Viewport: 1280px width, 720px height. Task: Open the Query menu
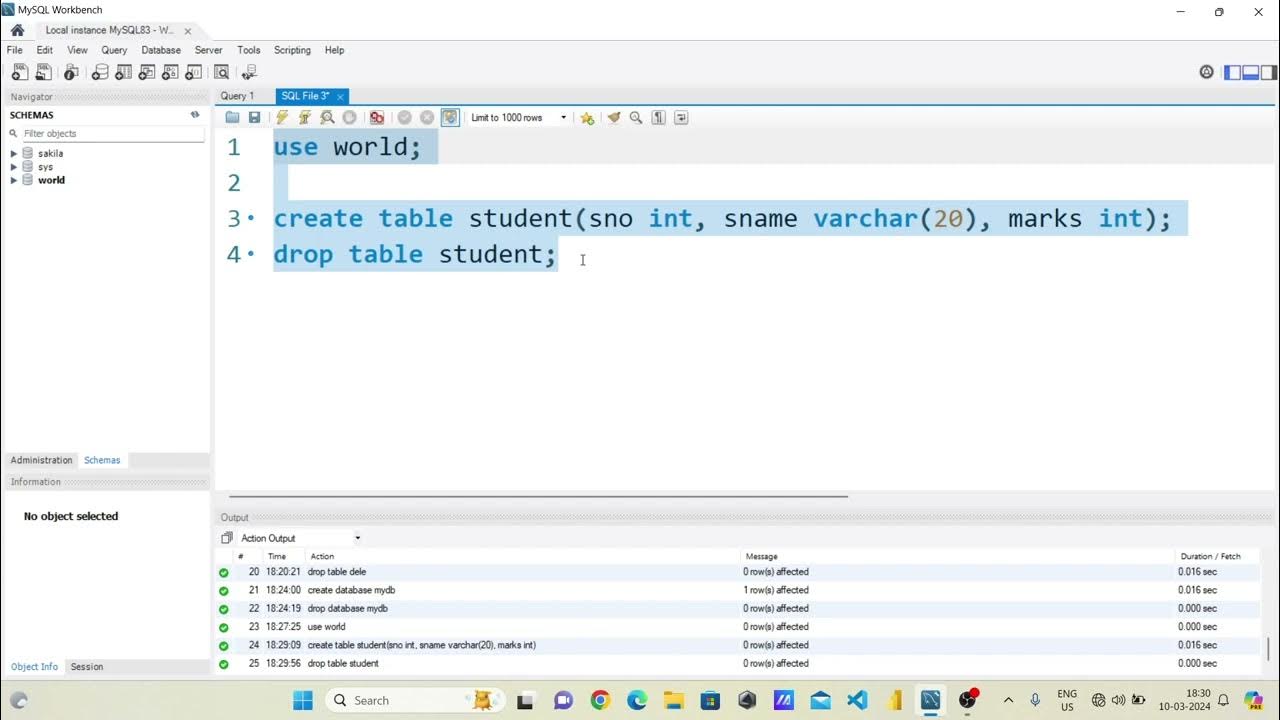114,50
